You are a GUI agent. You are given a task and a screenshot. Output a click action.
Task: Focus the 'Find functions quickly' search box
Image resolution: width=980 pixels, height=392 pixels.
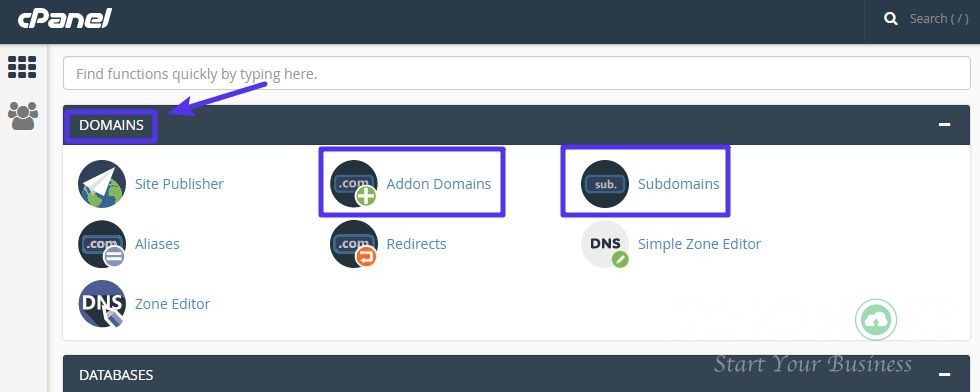pos(516,74)
